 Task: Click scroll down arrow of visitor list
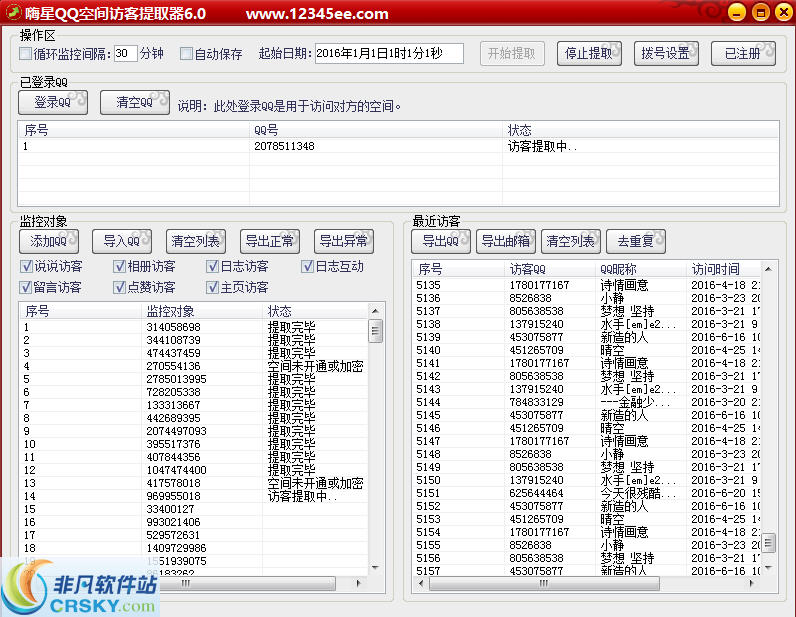(768, 568)
